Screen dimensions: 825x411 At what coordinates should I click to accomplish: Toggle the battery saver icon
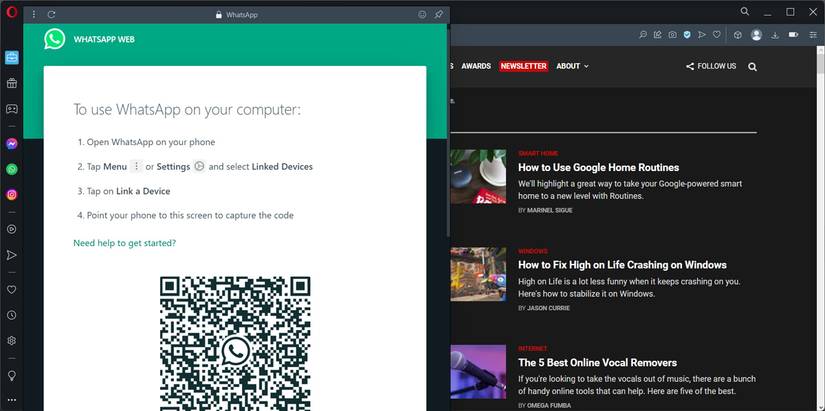(793, 35)
